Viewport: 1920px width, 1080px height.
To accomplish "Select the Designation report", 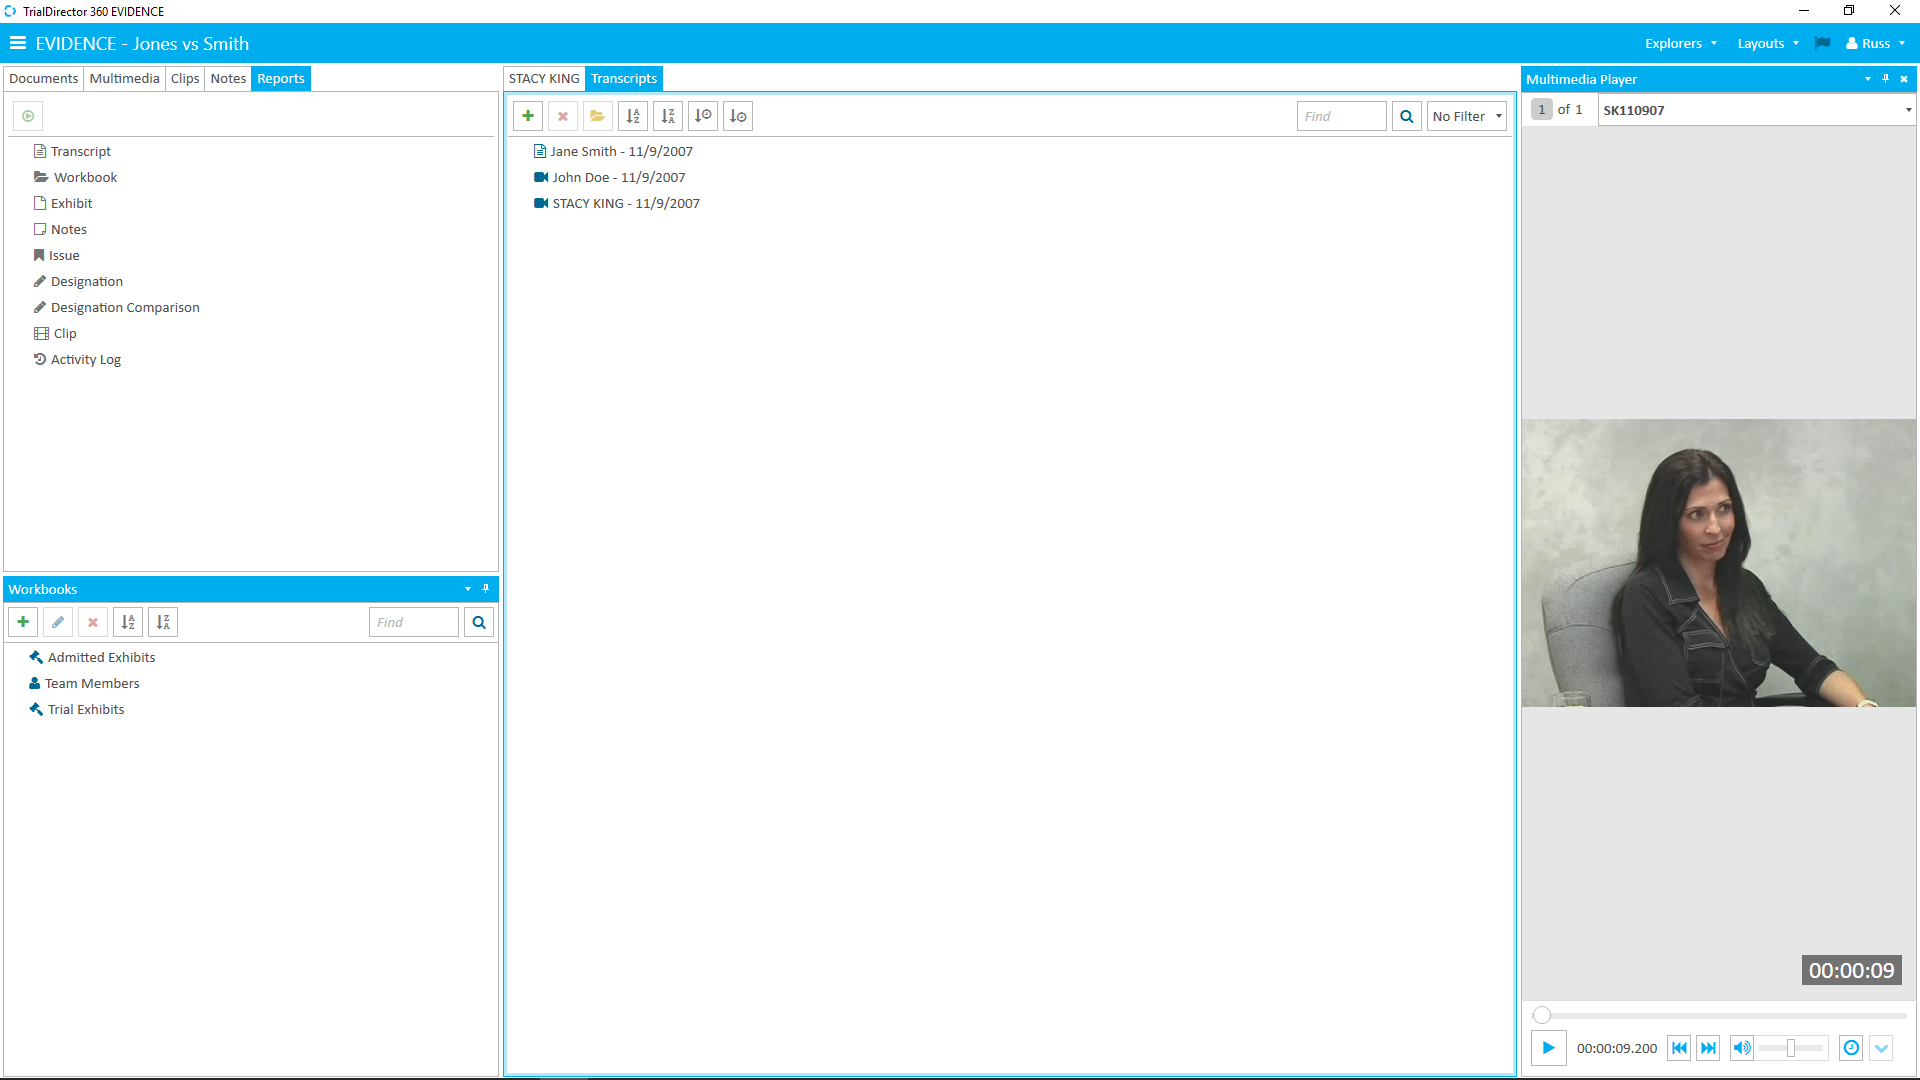I will click(78, 281).
